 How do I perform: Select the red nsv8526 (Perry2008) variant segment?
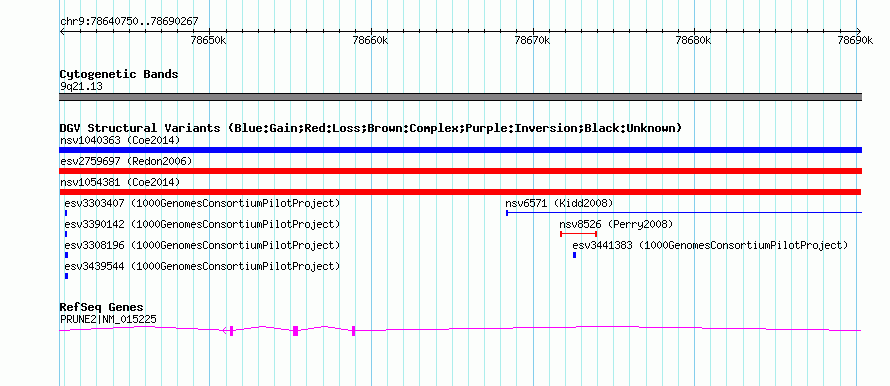(x=578, y=234)
